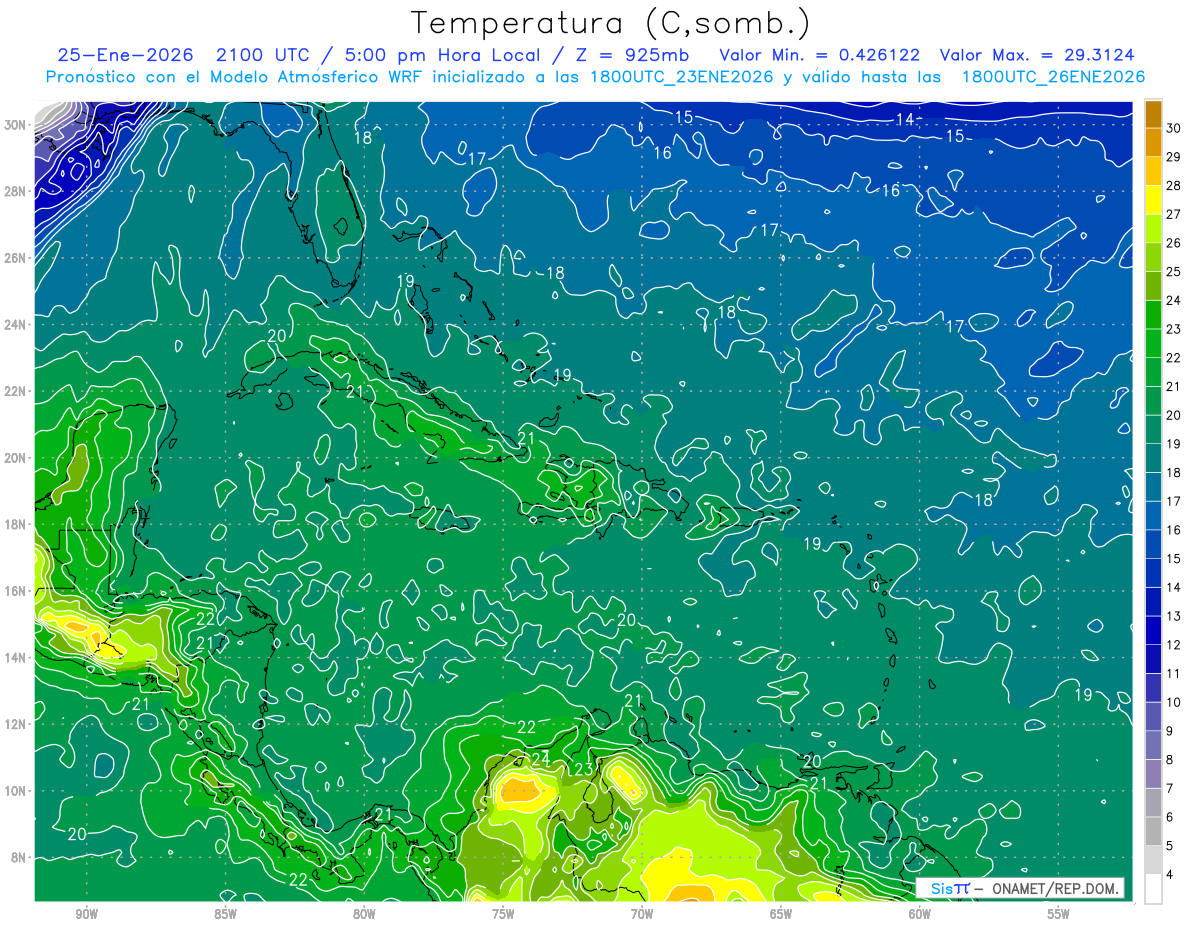
Task: Click the "55W" longitude axis label
Action: pyautogui.click(x=1059, y=914)
